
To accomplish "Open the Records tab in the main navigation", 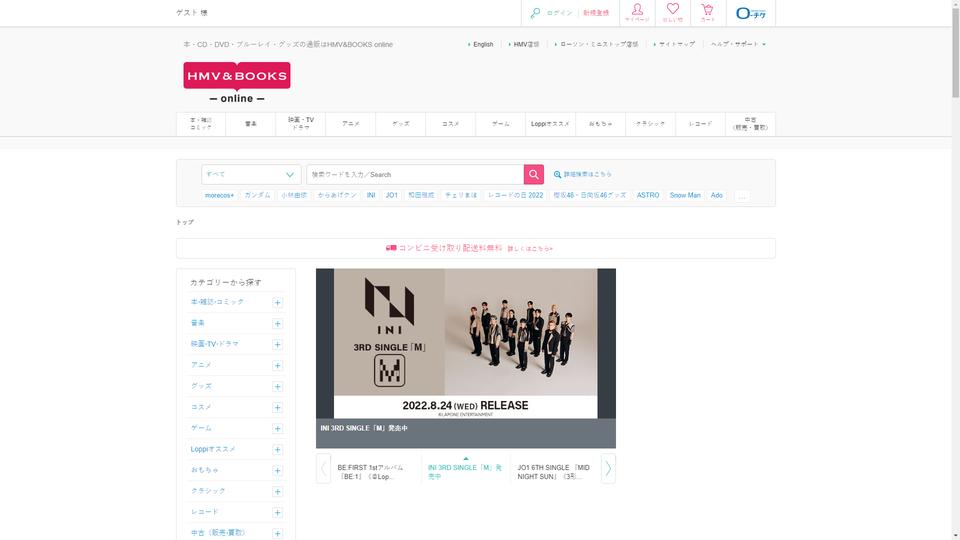I will pyautogui.click(x=700, y=124).
